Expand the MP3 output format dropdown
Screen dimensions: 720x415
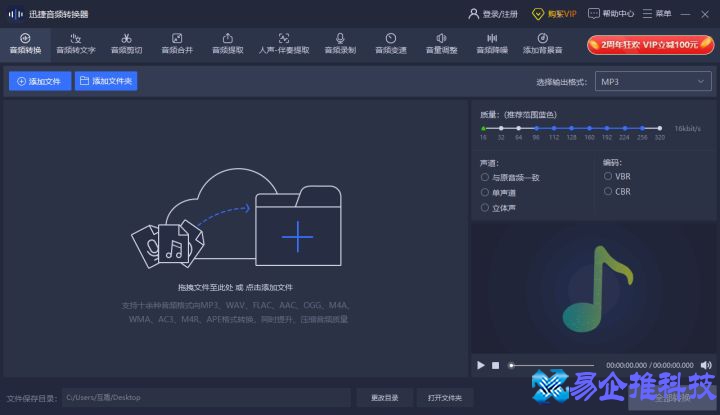pos(653,82)
